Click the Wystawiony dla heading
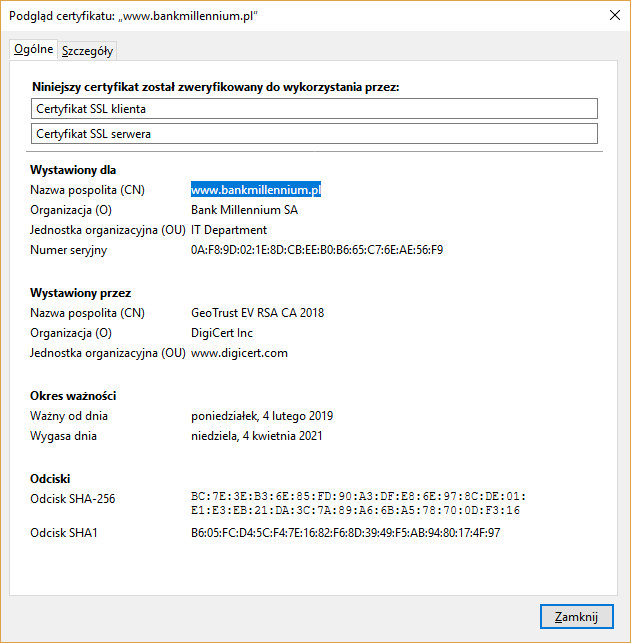This screenshot has width=633, height=643. pos(73,170)
